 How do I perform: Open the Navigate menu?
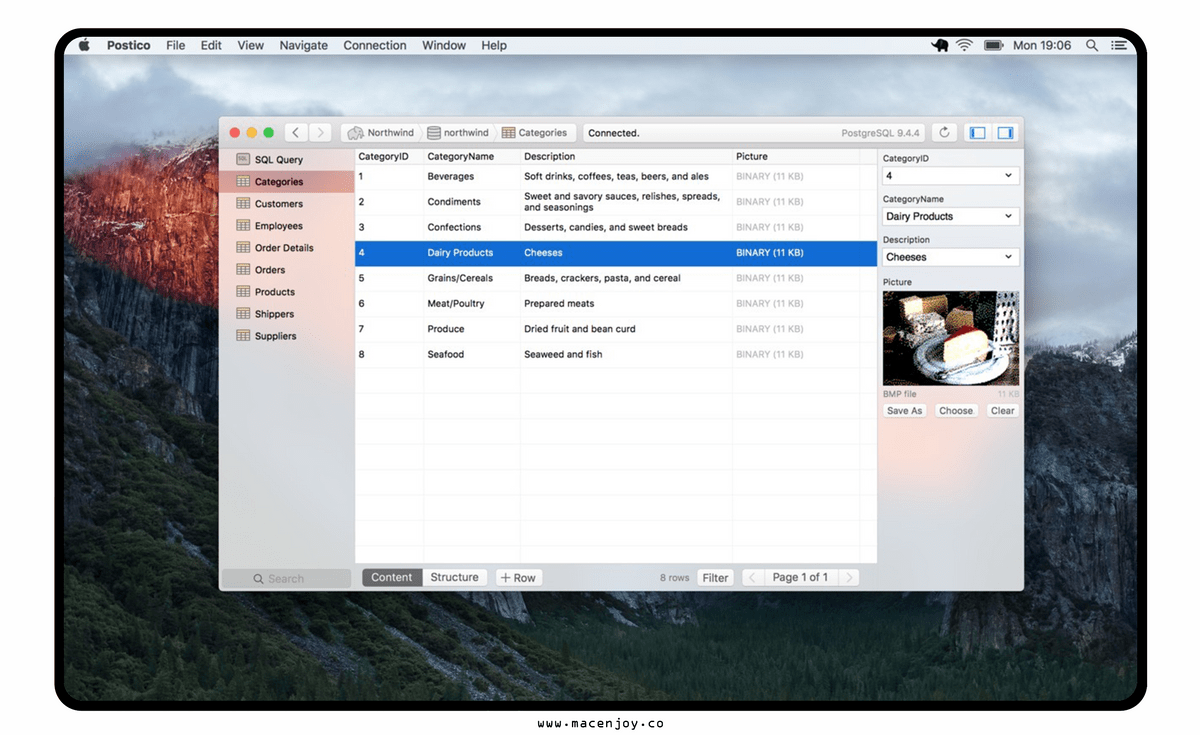[x=304, y=45]
